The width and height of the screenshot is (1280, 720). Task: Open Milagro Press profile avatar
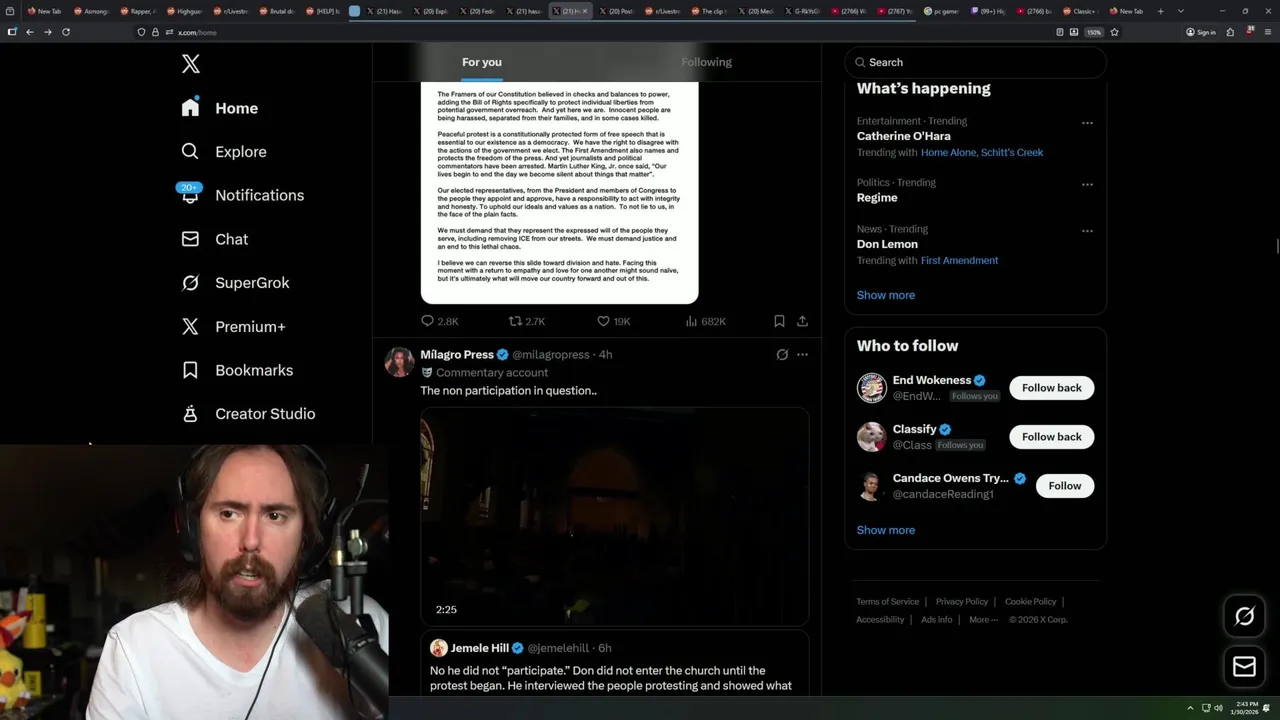coord(399,362)
